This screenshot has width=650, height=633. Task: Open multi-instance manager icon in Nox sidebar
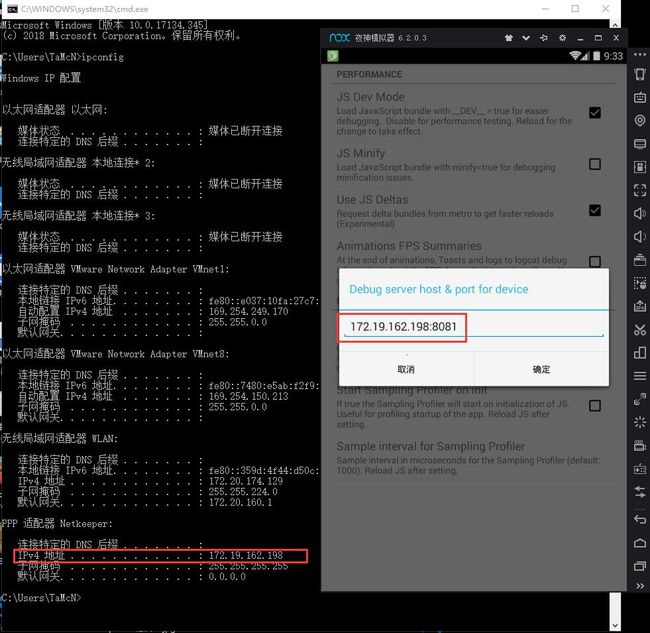click(640, 353)
